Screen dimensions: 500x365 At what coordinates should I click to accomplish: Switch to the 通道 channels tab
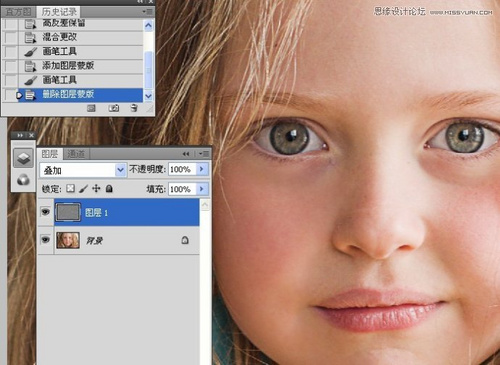point(76,154)
